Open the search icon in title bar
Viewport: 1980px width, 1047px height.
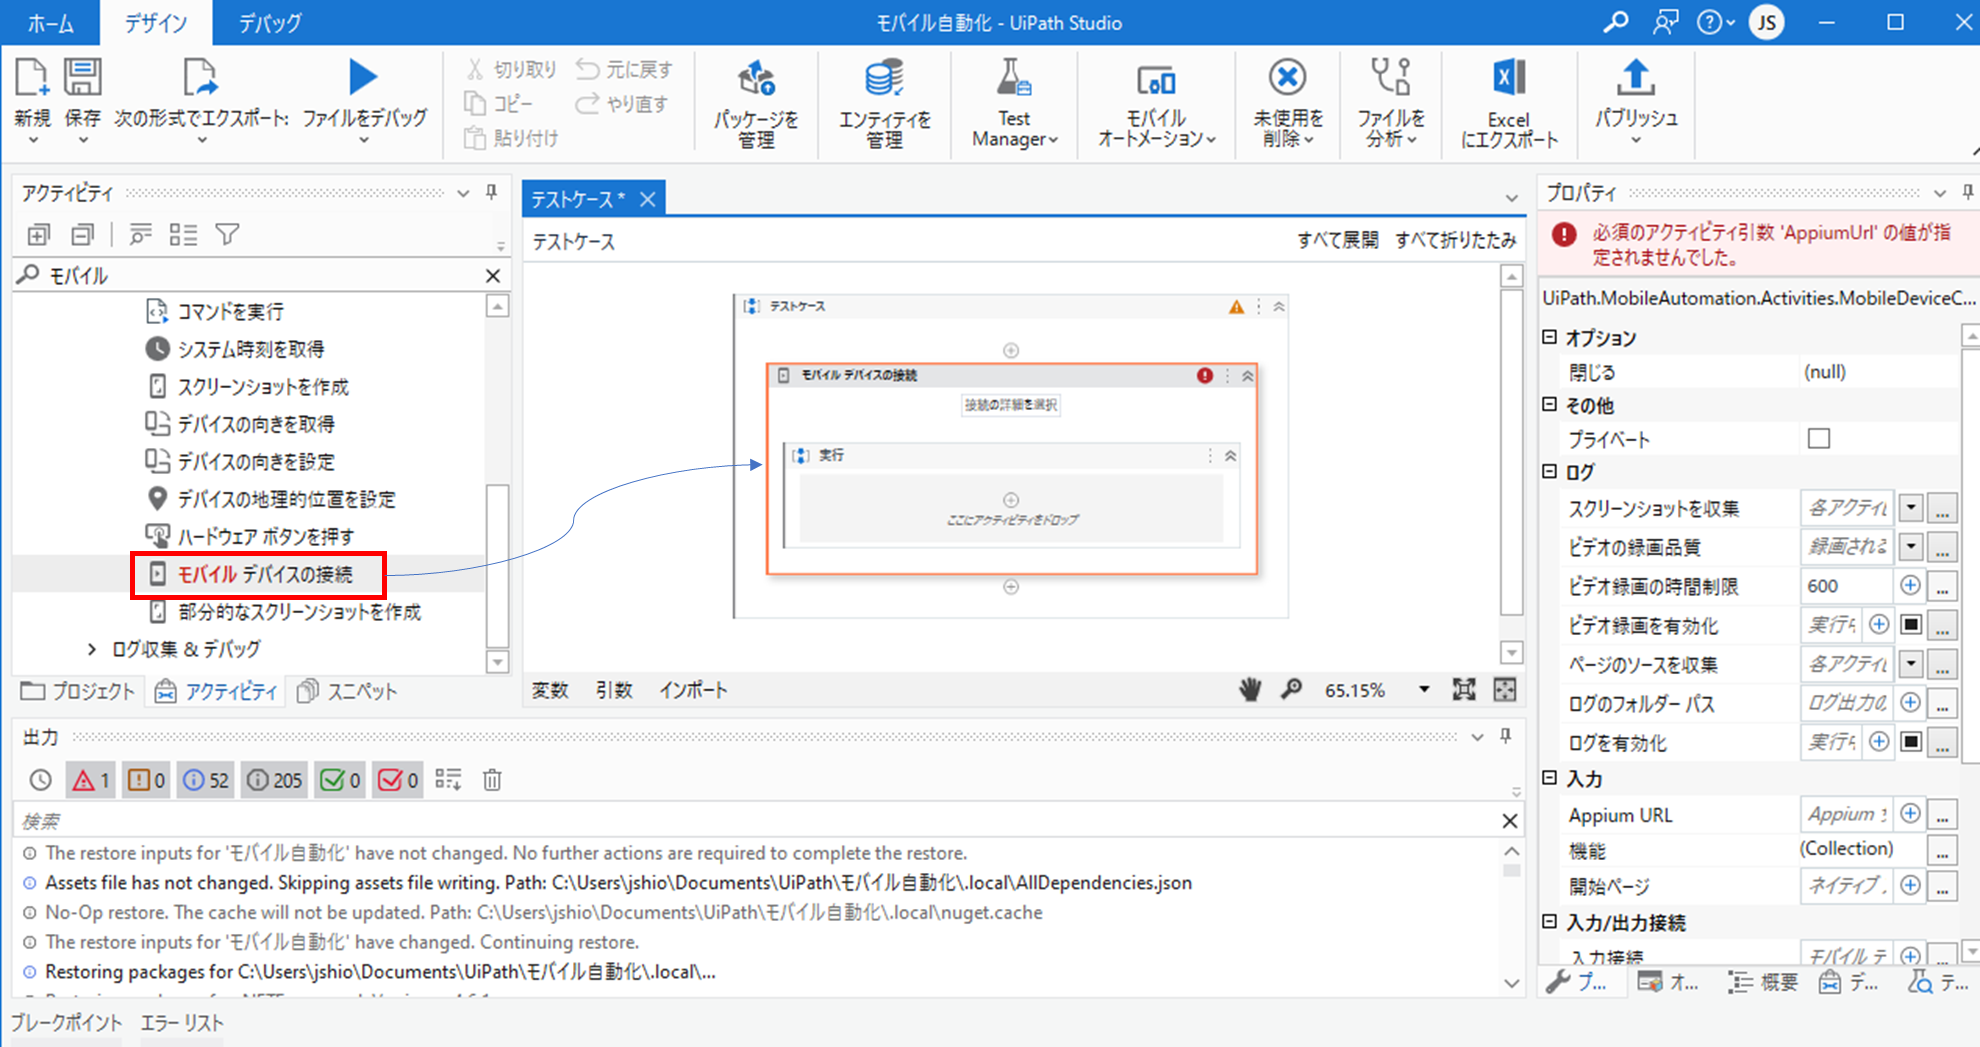1615,22
